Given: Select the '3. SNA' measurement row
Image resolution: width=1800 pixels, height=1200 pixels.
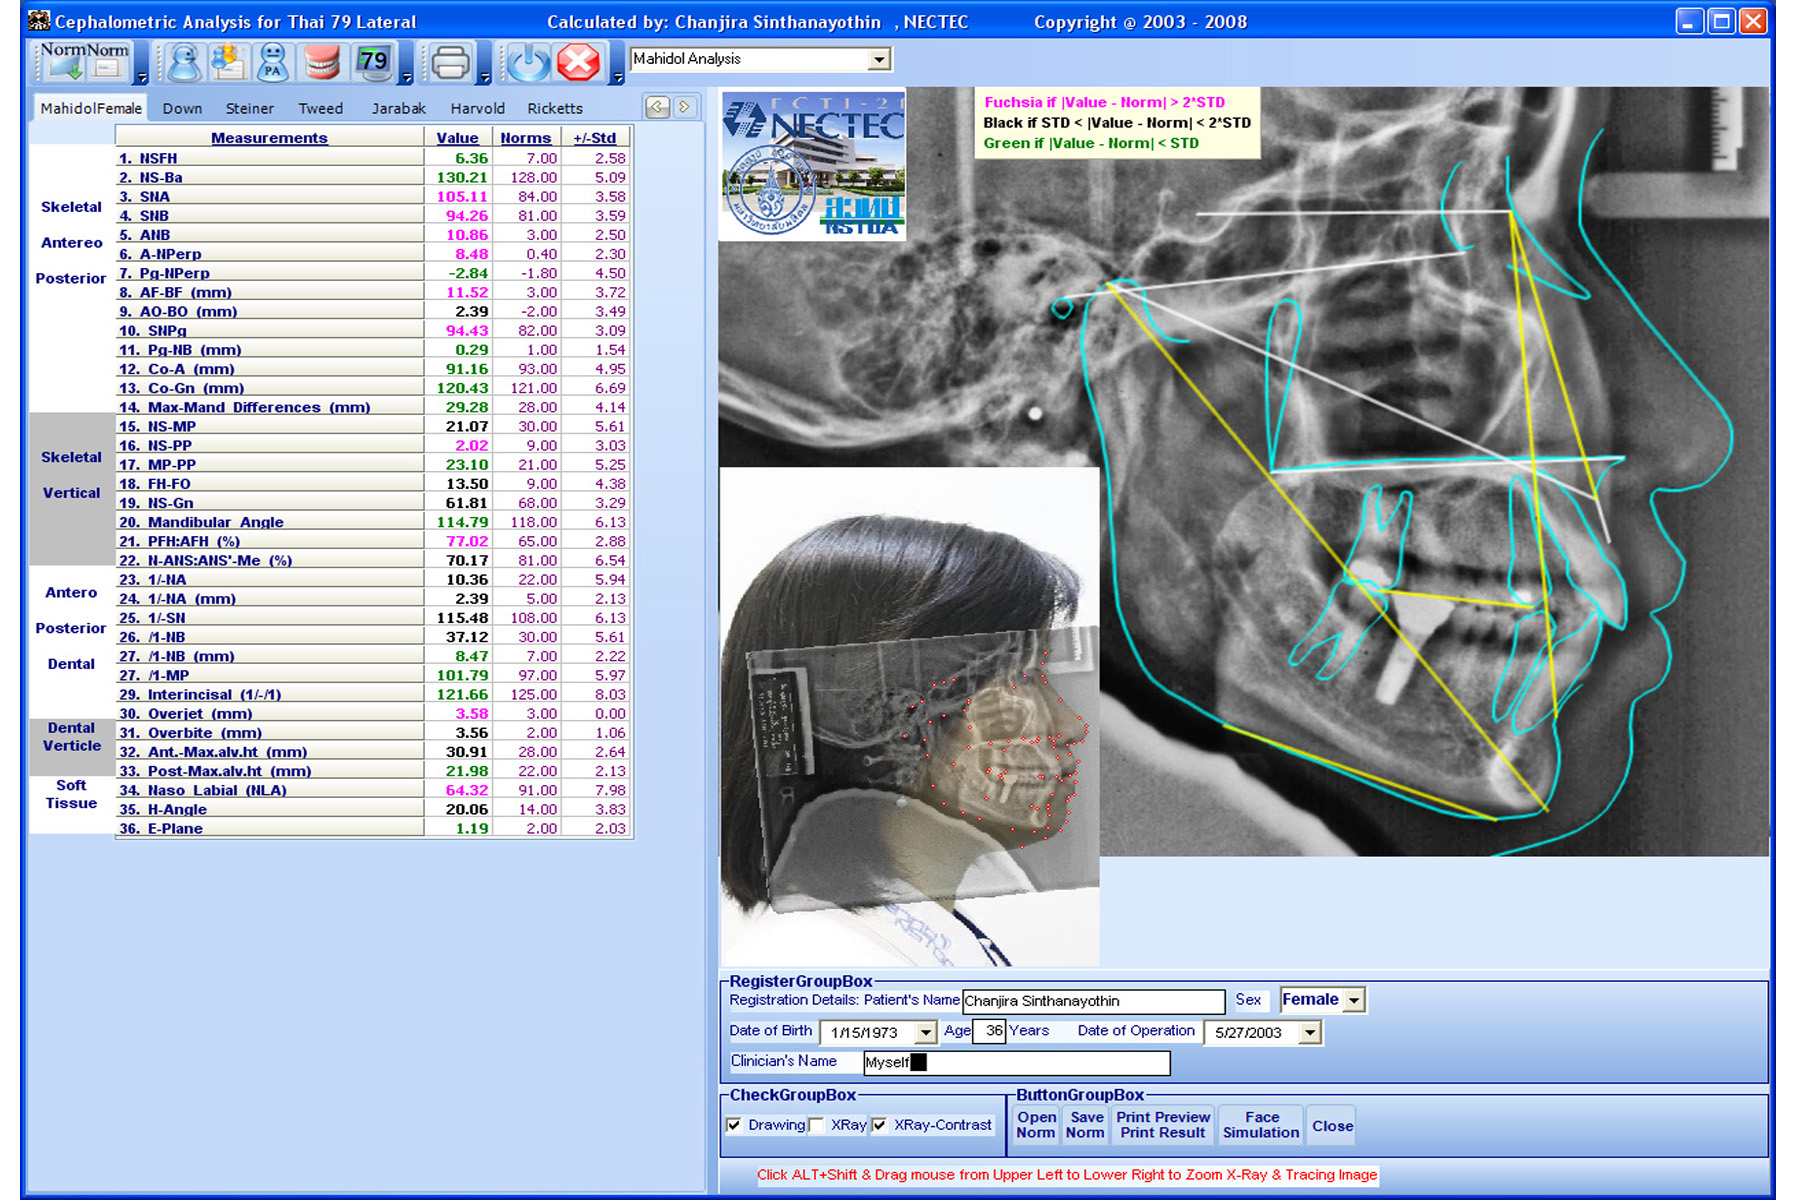Looking at the screenshot, I should click(373, 197).
